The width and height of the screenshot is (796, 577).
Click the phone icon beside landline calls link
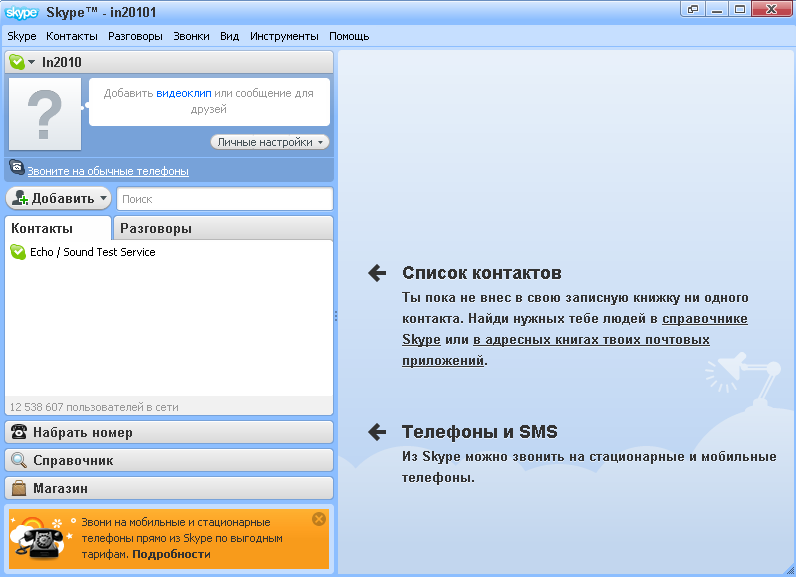coord(17,167)
